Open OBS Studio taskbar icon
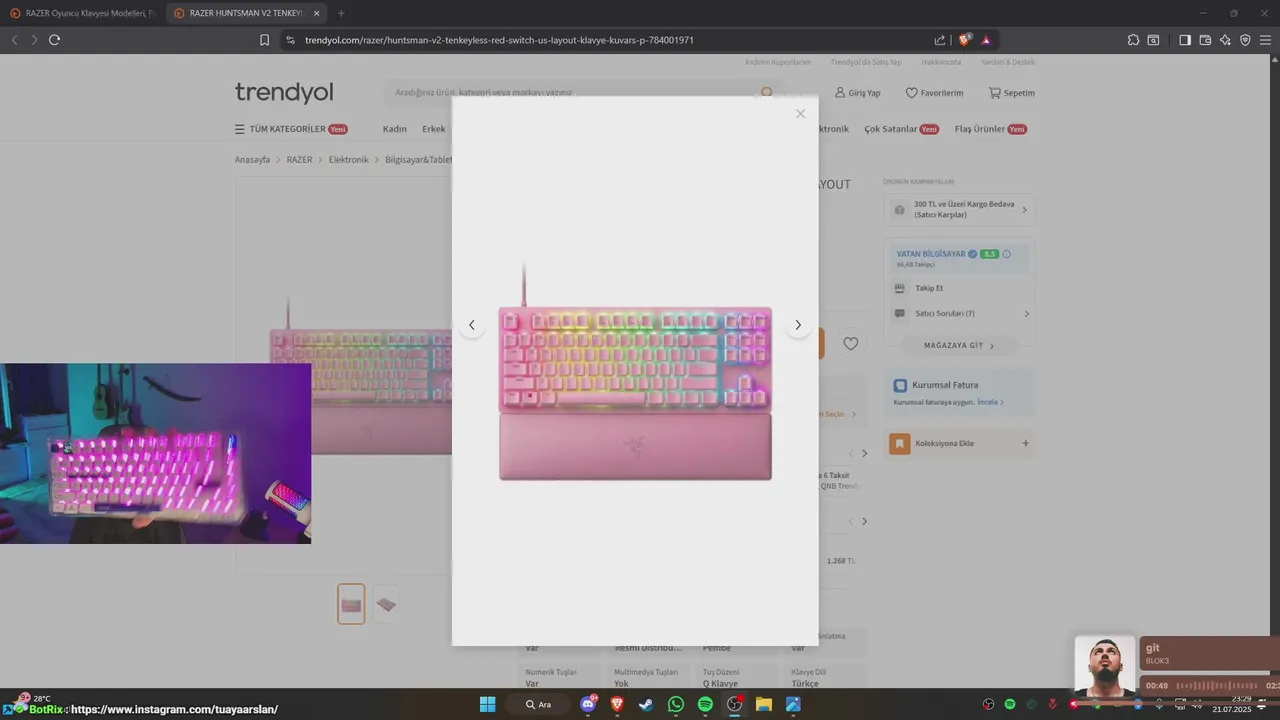The image size is (1280, 720). click(x=735, y=704)
